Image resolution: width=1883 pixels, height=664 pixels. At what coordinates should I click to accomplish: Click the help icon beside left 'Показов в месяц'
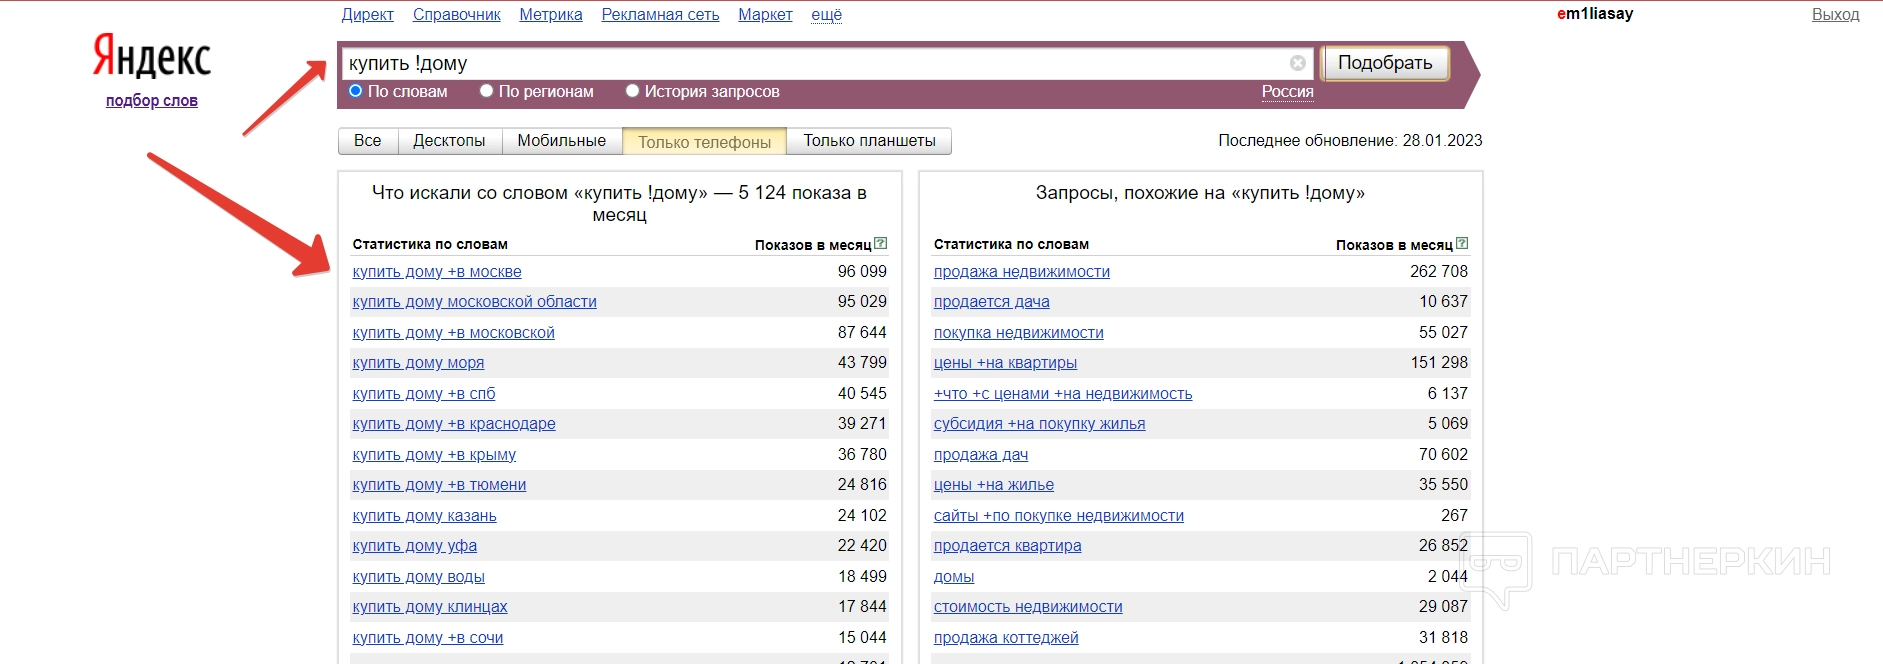(880, 243)
